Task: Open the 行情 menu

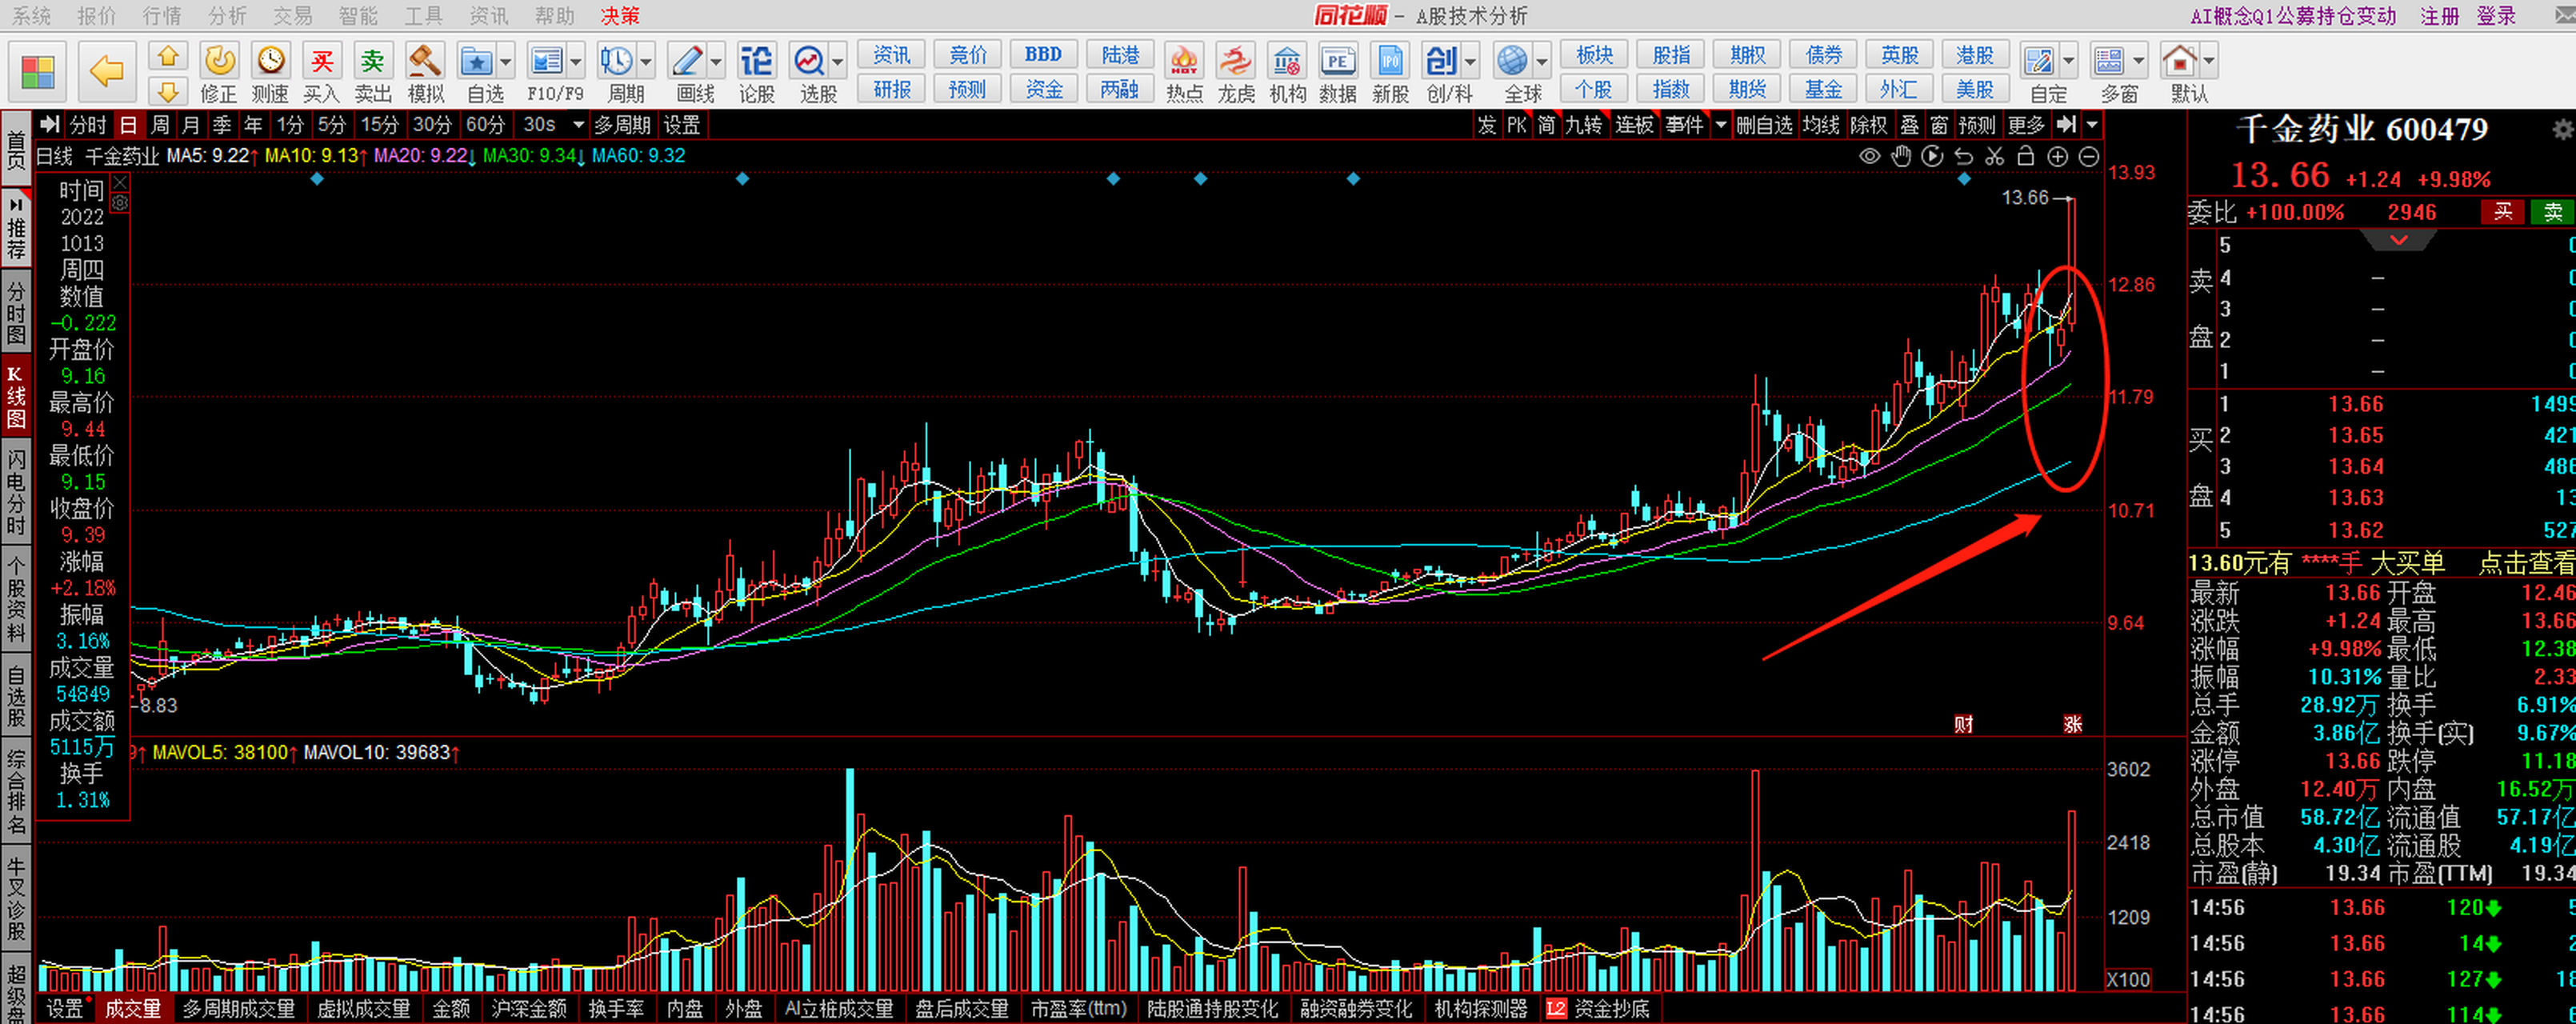Action: tap(162, 16)
